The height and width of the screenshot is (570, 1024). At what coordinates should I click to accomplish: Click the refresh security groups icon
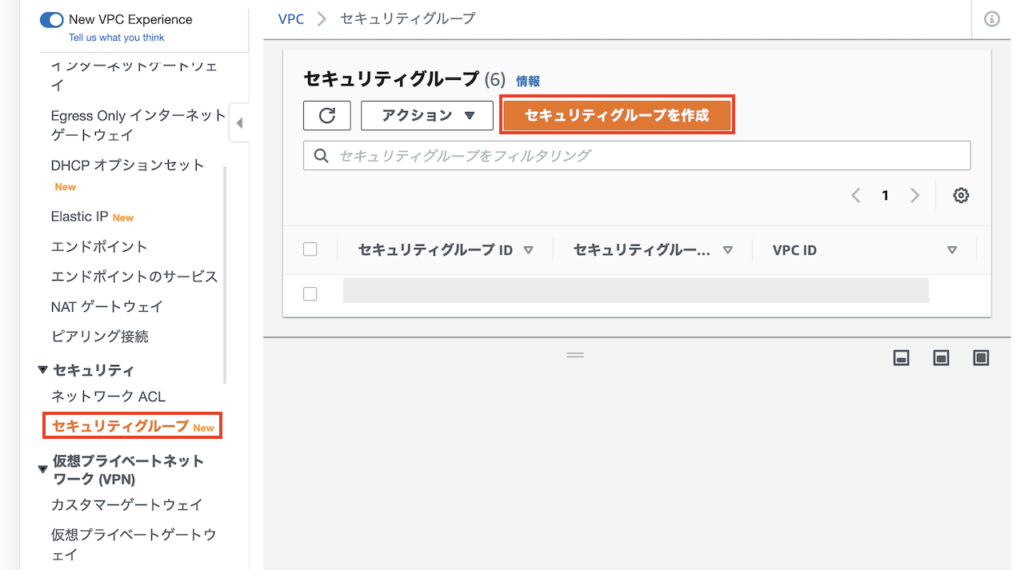[x=326, y=115]
